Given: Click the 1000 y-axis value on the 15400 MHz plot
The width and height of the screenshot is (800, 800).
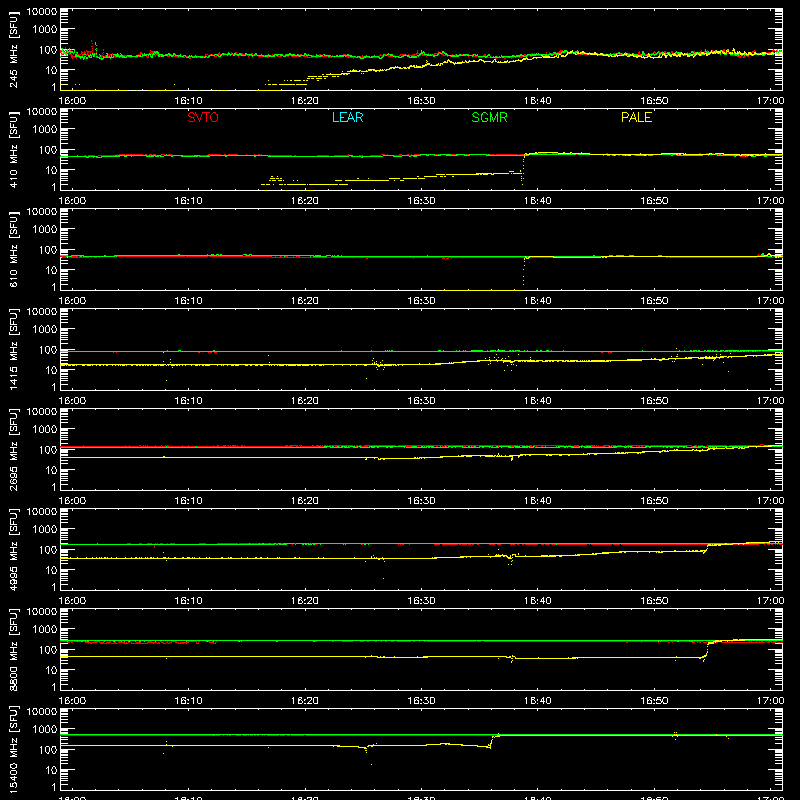Looking at the screenshot, I should (45, 730).
